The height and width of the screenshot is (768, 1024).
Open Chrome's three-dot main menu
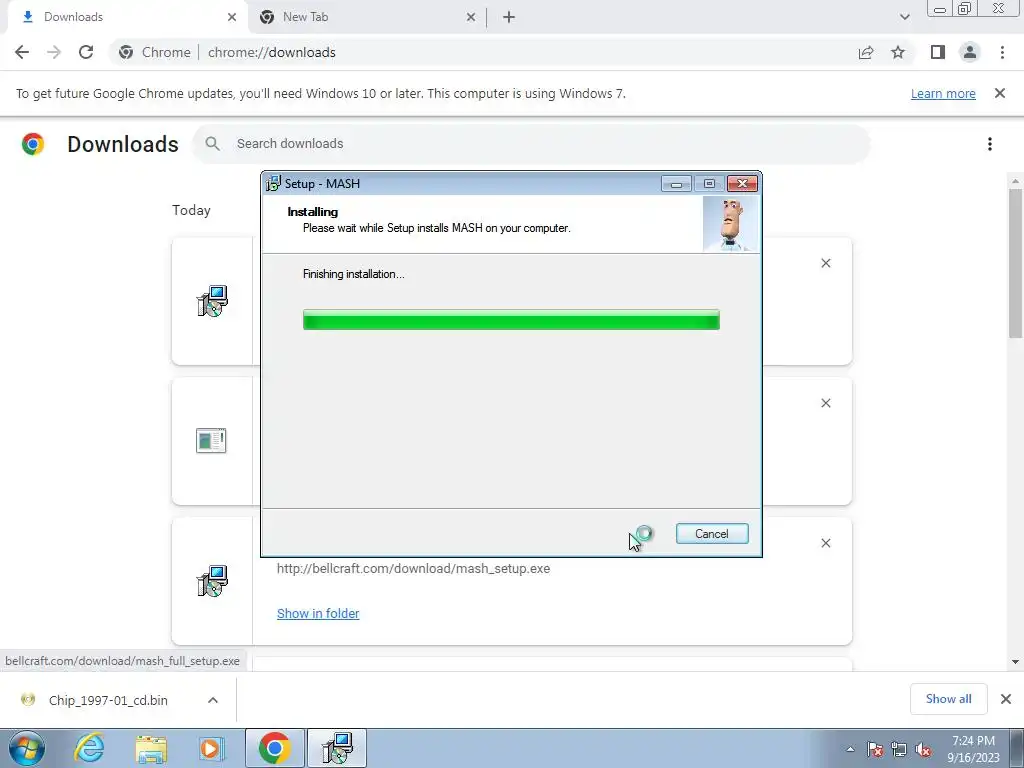point(1002,52)
